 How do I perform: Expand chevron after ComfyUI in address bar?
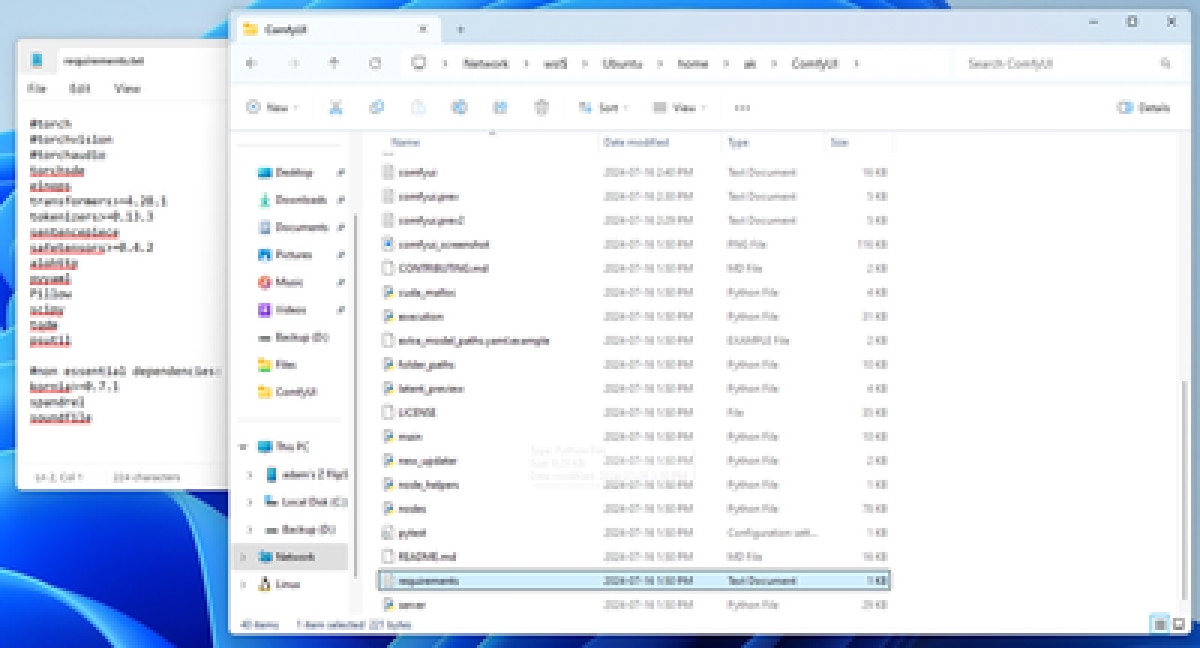pos(856,63)
